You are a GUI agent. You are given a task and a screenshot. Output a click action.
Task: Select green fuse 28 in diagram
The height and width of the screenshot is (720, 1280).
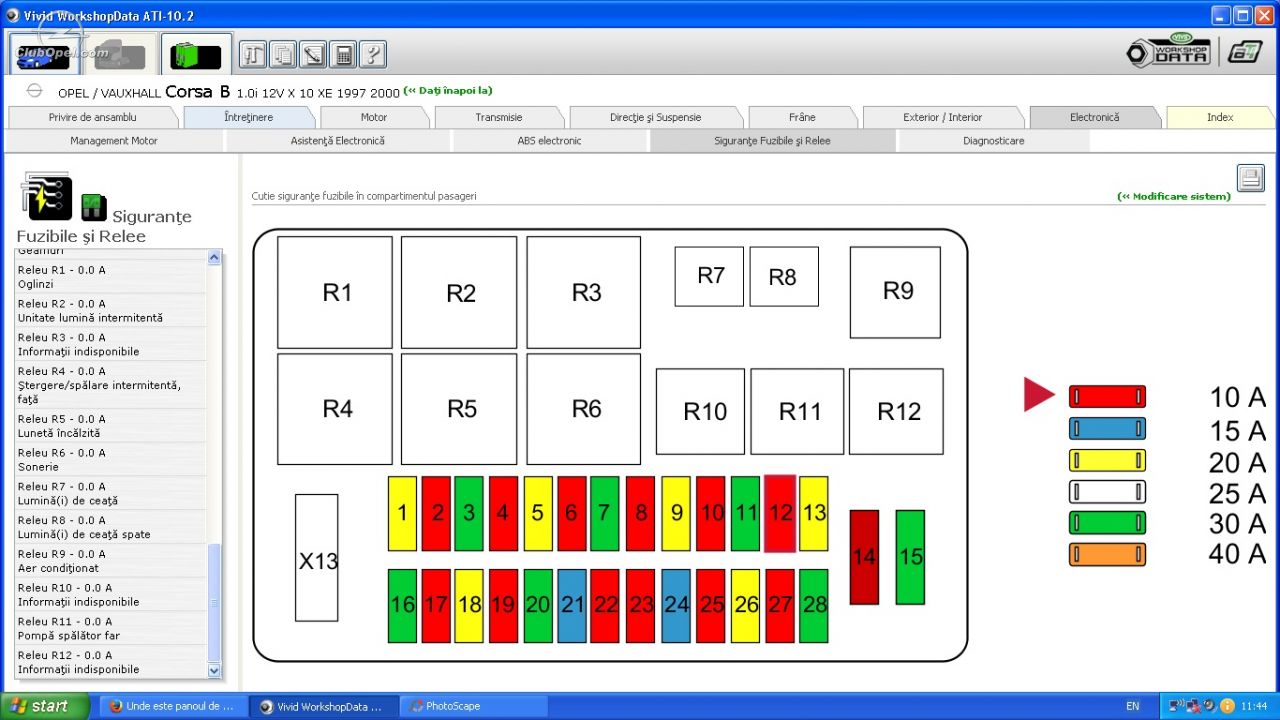(x=814, y=606)
